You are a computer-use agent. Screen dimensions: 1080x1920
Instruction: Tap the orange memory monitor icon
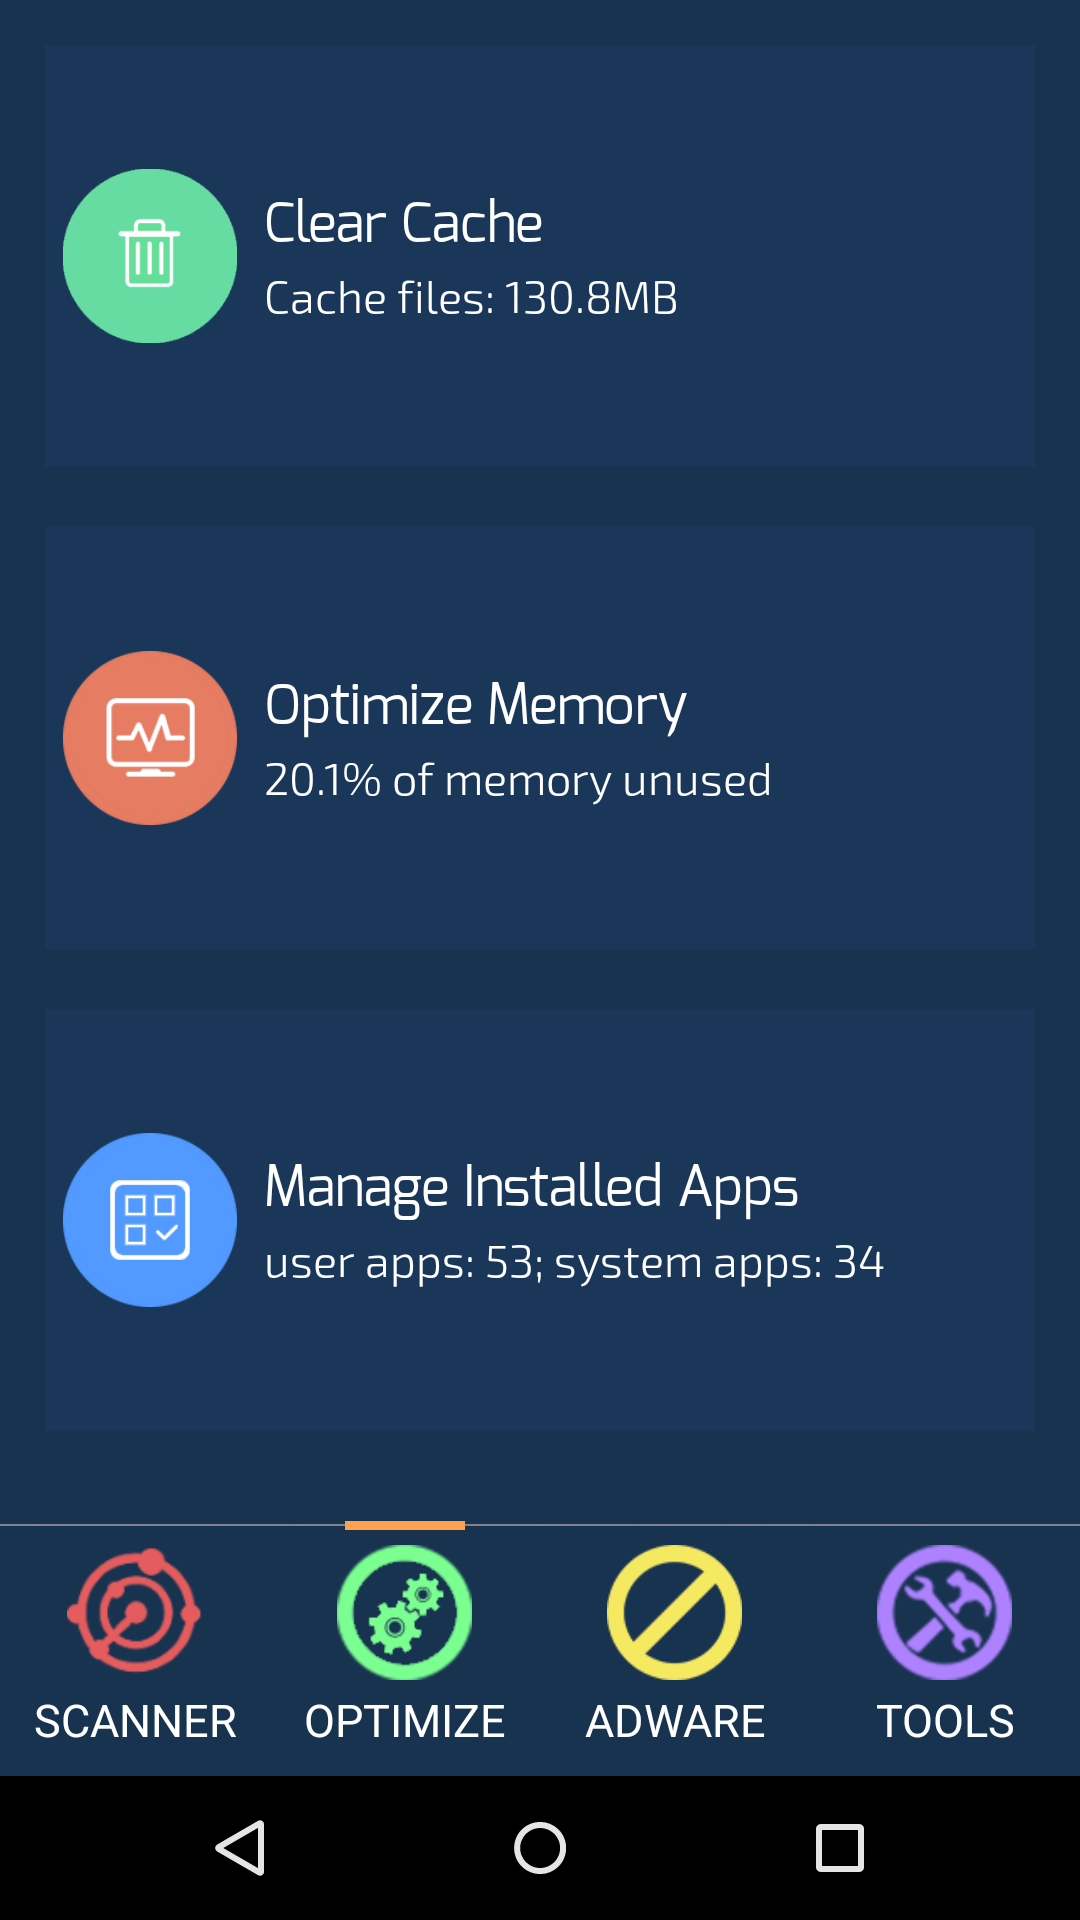150,738
